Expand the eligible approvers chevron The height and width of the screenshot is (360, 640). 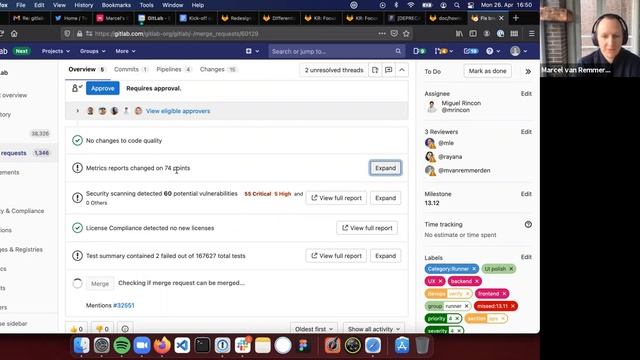tap(78, 111)
